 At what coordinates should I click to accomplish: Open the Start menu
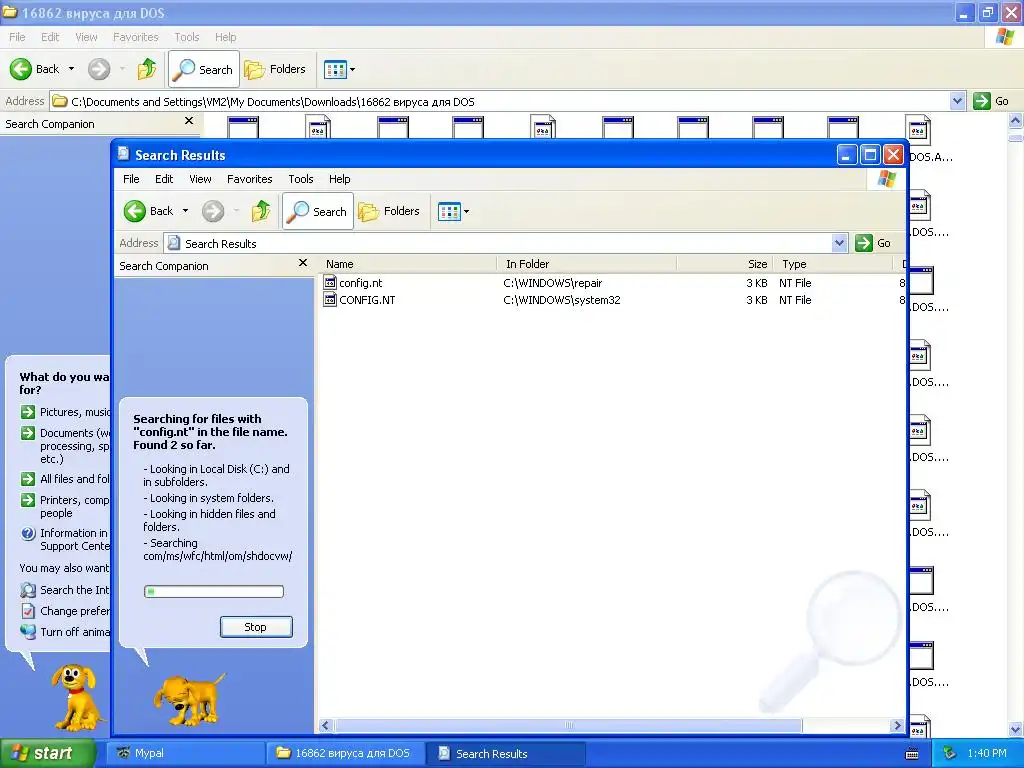tap(48, 753)
